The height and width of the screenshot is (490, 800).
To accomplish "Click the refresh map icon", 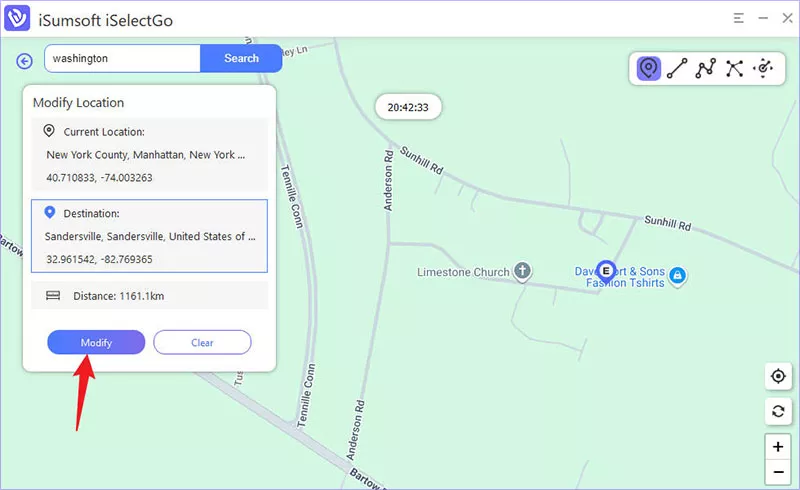I will [x=777, y=411].
